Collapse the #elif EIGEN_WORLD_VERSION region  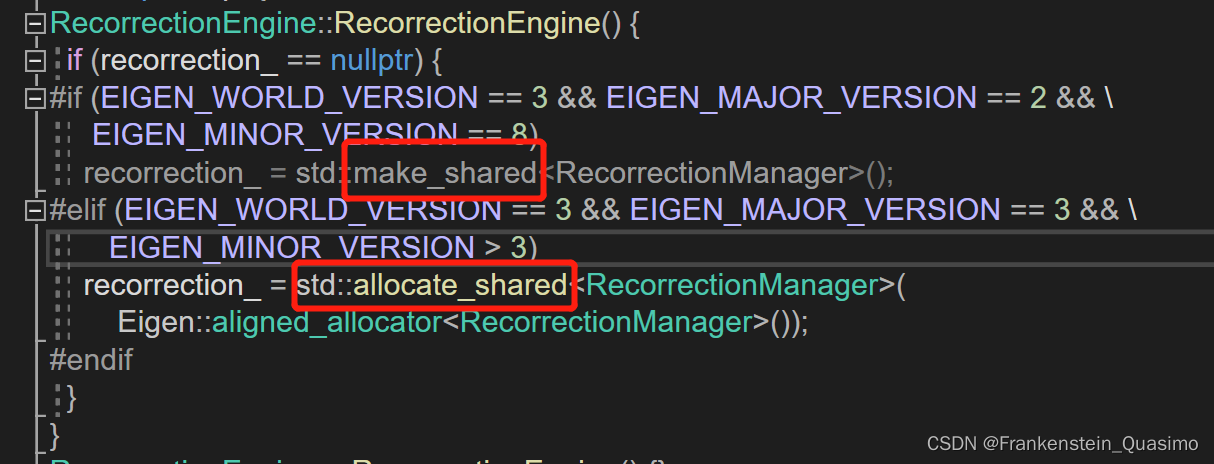pos(36,210)
